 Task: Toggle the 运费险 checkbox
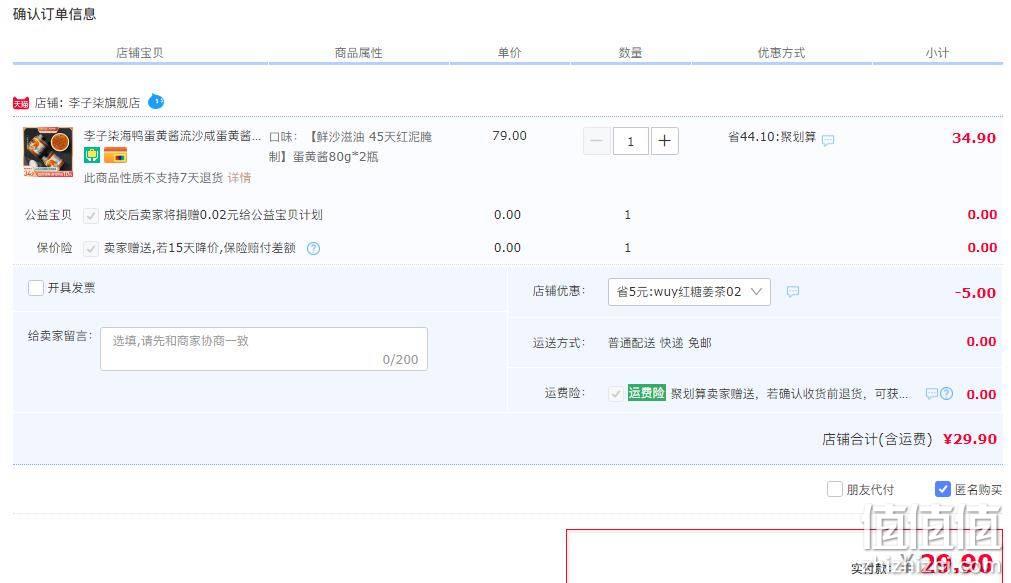pyautogui.click(x=616, y=393)
